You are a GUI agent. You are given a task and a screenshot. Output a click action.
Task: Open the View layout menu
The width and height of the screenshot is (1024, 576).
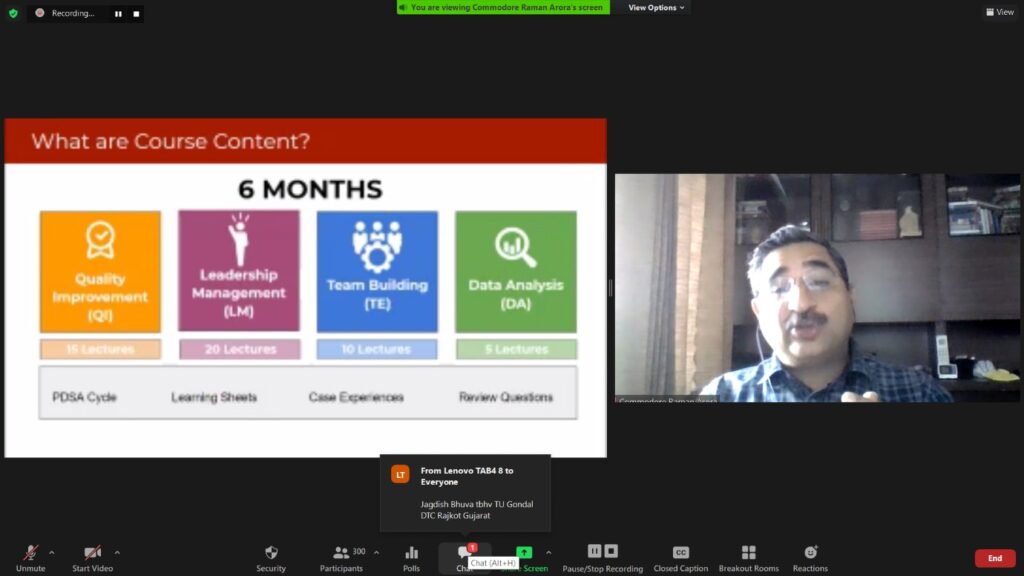pyautogui.click(x=999, y=12)
